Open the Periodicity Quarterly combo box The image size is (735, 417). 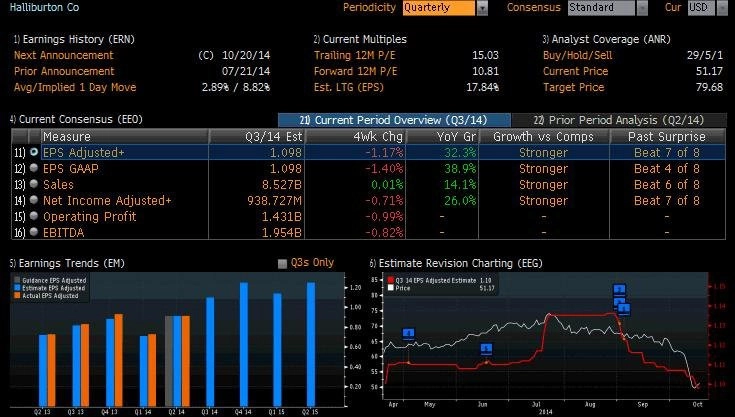pyautogui.click(x=439, y=7)
